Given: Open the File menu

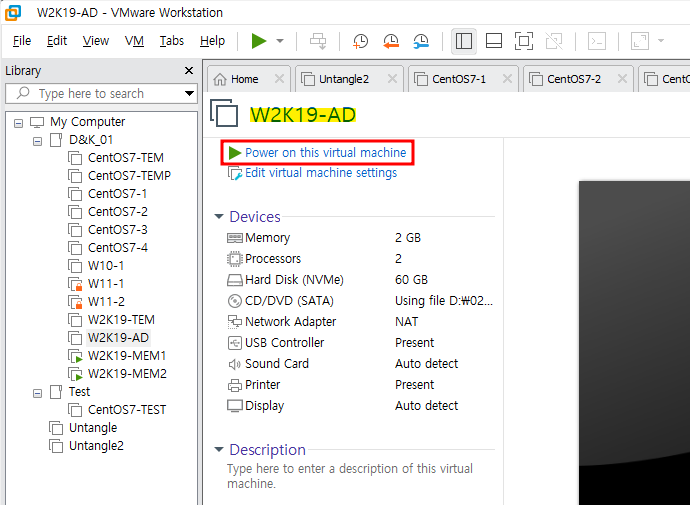Looking at the screenshot, I should tap(22, 41).
